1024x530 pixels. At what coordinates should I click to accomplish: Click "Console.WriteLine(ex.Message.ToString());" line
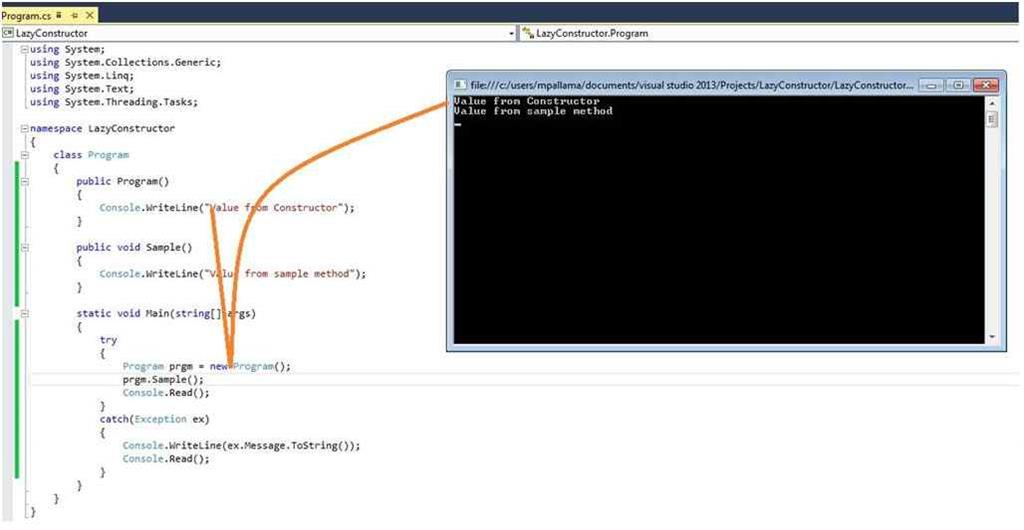242,446
